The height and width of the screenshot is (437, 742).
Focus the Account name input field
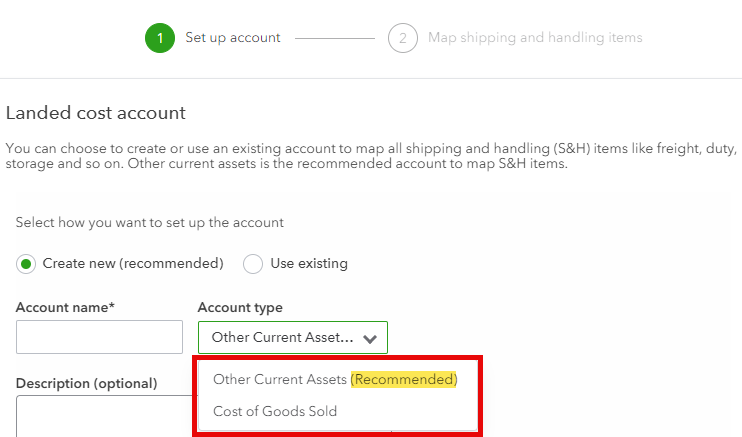coord(99,337)
